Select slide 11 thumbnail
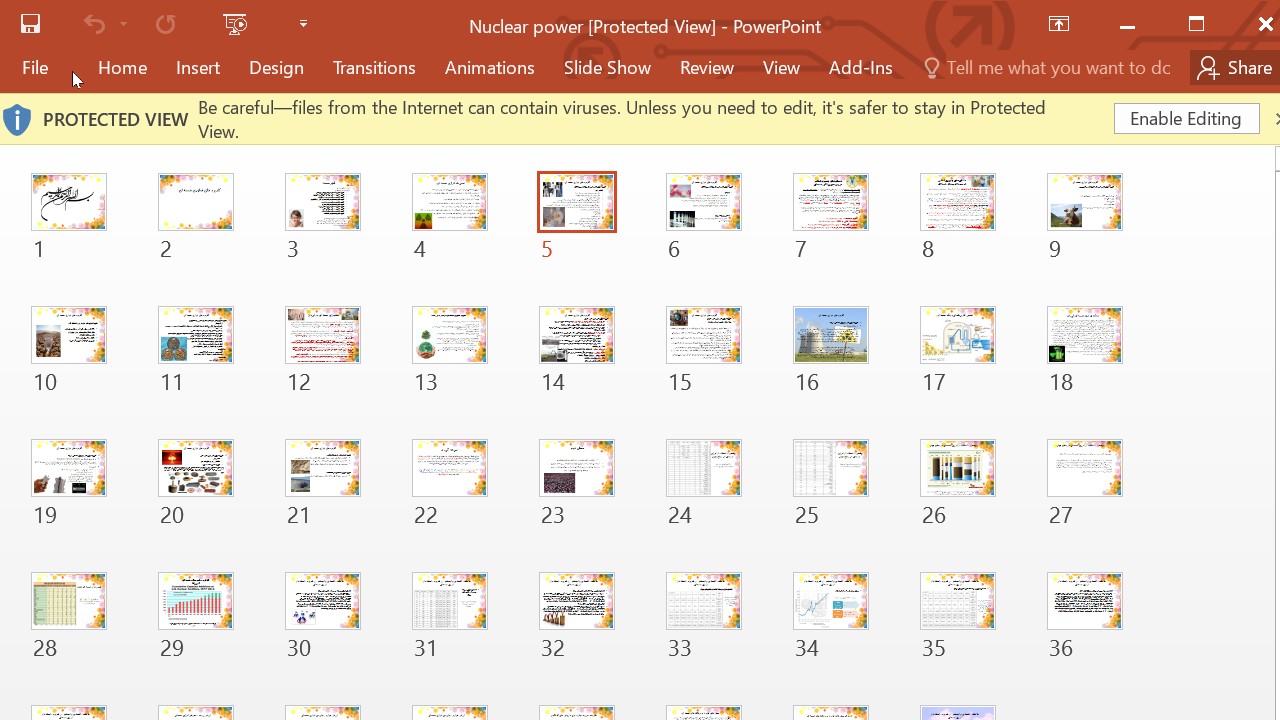The image size is (1280, 720). [196, 335]
